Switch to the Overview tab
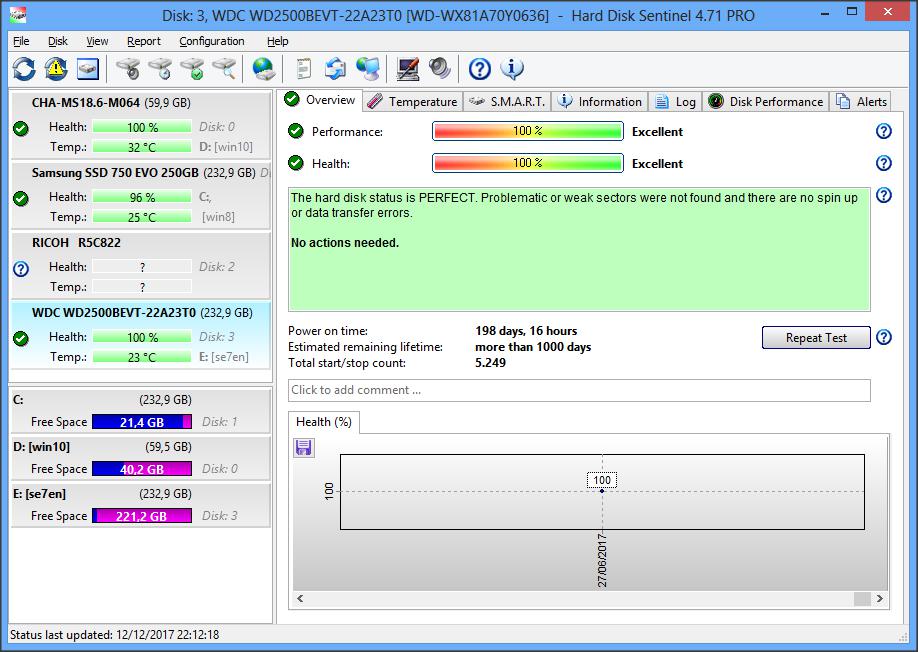This screenshot has width=918, height=652. pos(320,99)
